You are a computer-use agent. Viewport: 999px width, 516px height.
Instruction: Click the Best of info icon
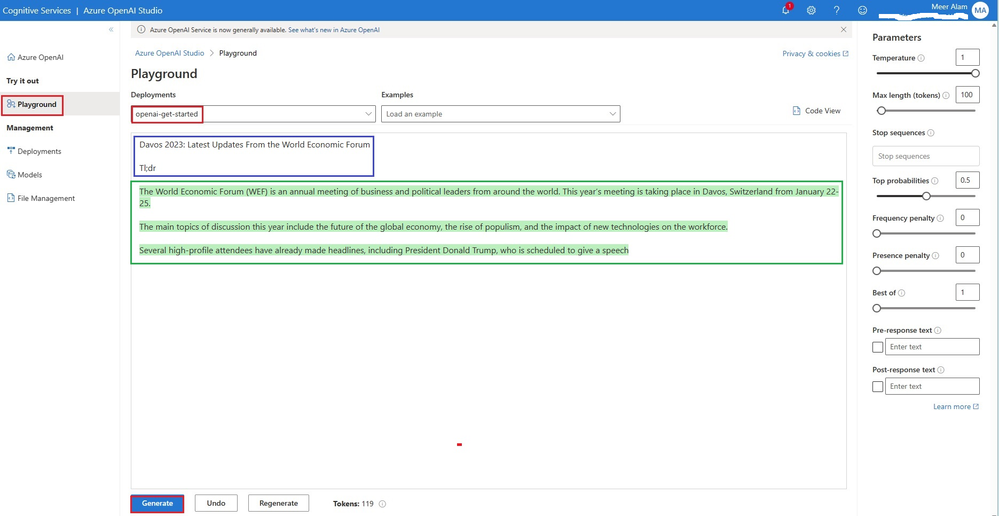[902, 293]
